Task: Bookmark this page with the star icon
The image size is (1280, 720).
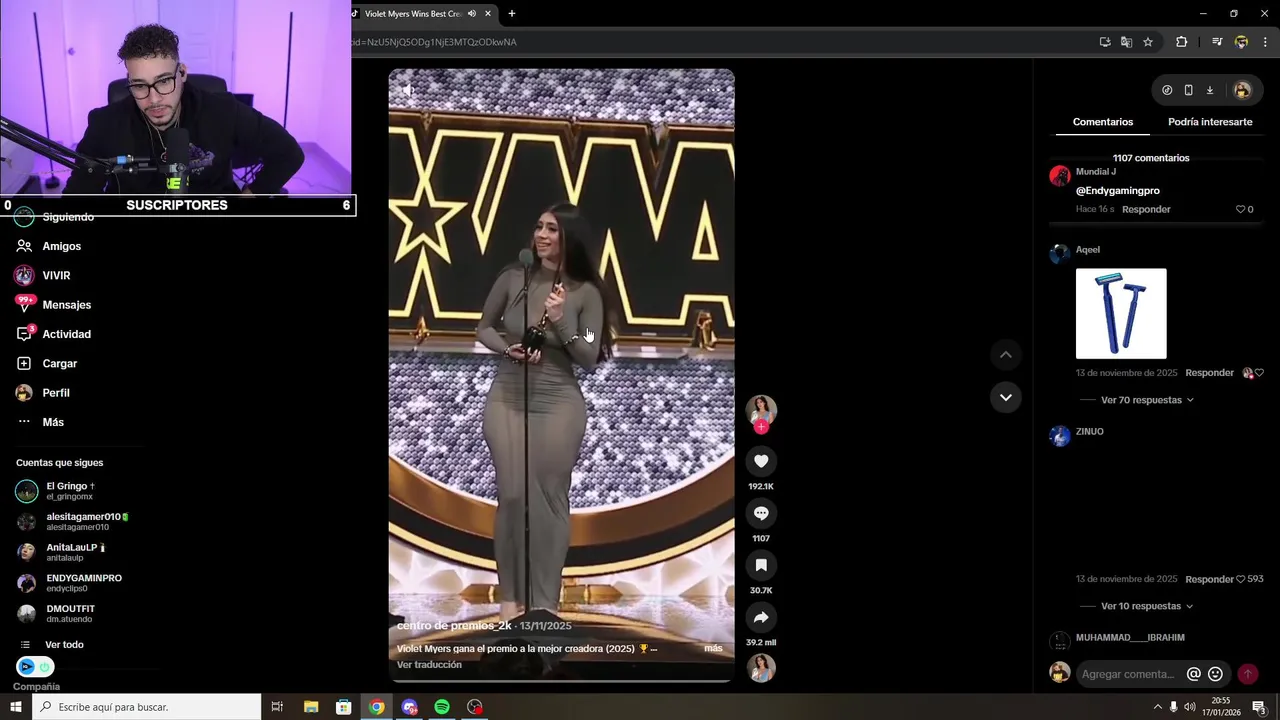Action: click(1148, 42)
